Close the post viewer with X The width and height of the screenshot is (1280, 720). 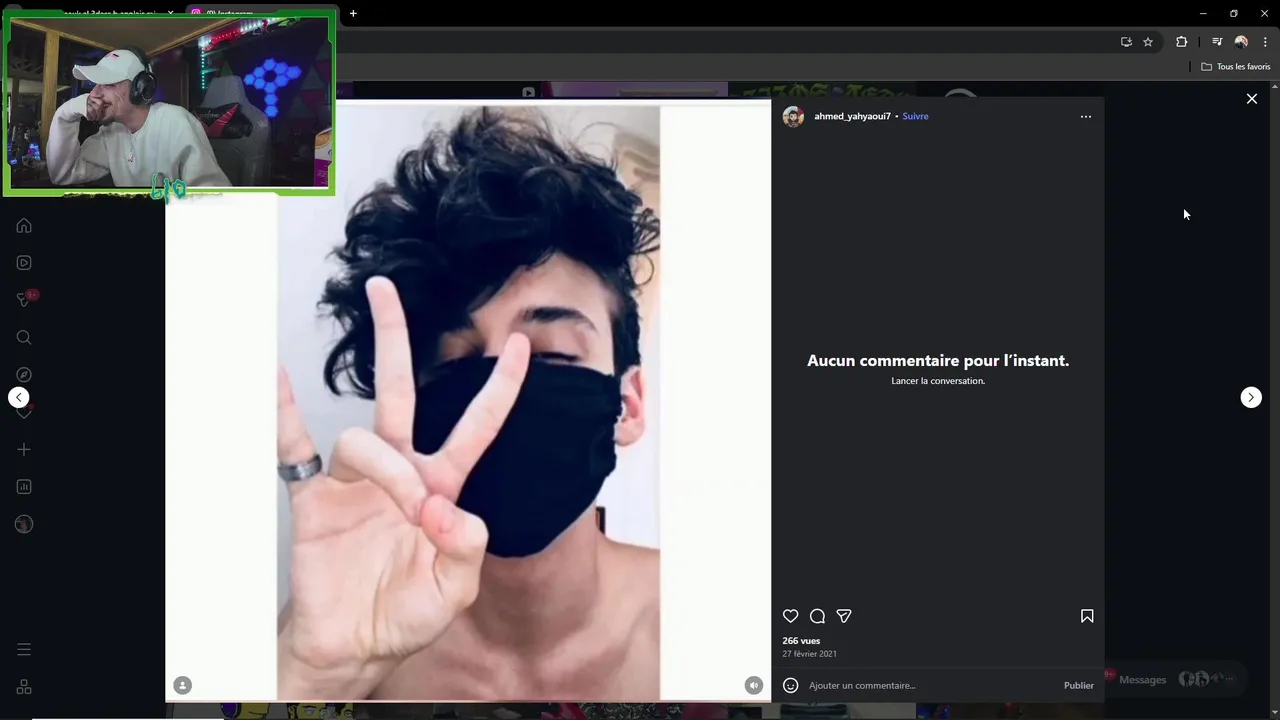(x=1251, y=99)
